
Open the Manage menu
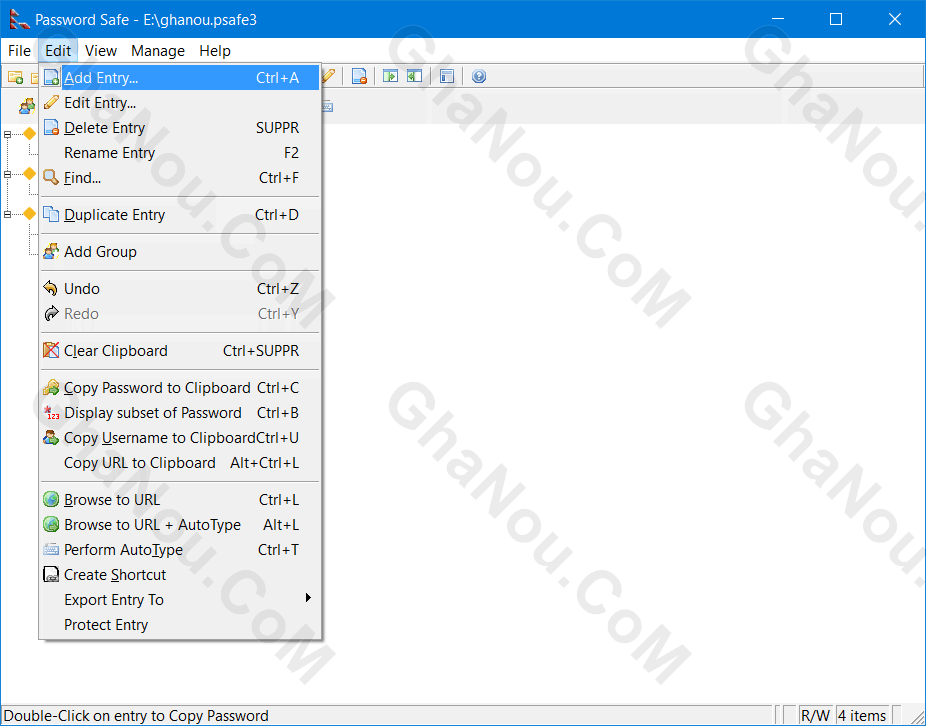click(158, 51)
